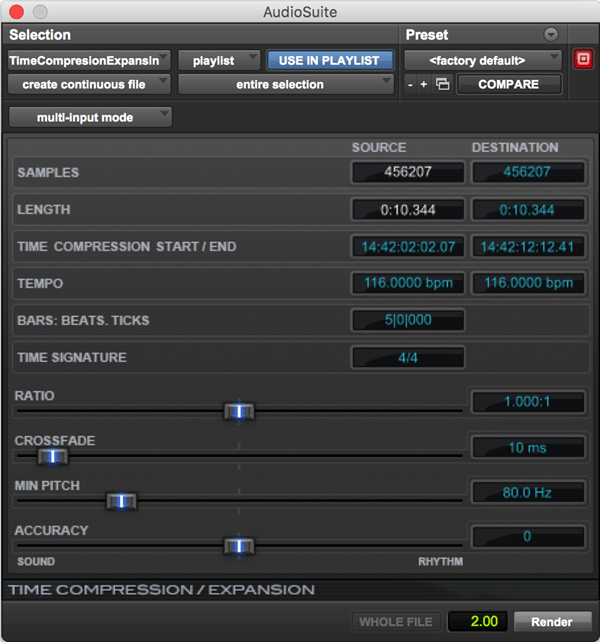Click the ACCURACY slider handle
Image resolution: width=600 pixels, height=642 pixels.
click(x=239, y=546)
